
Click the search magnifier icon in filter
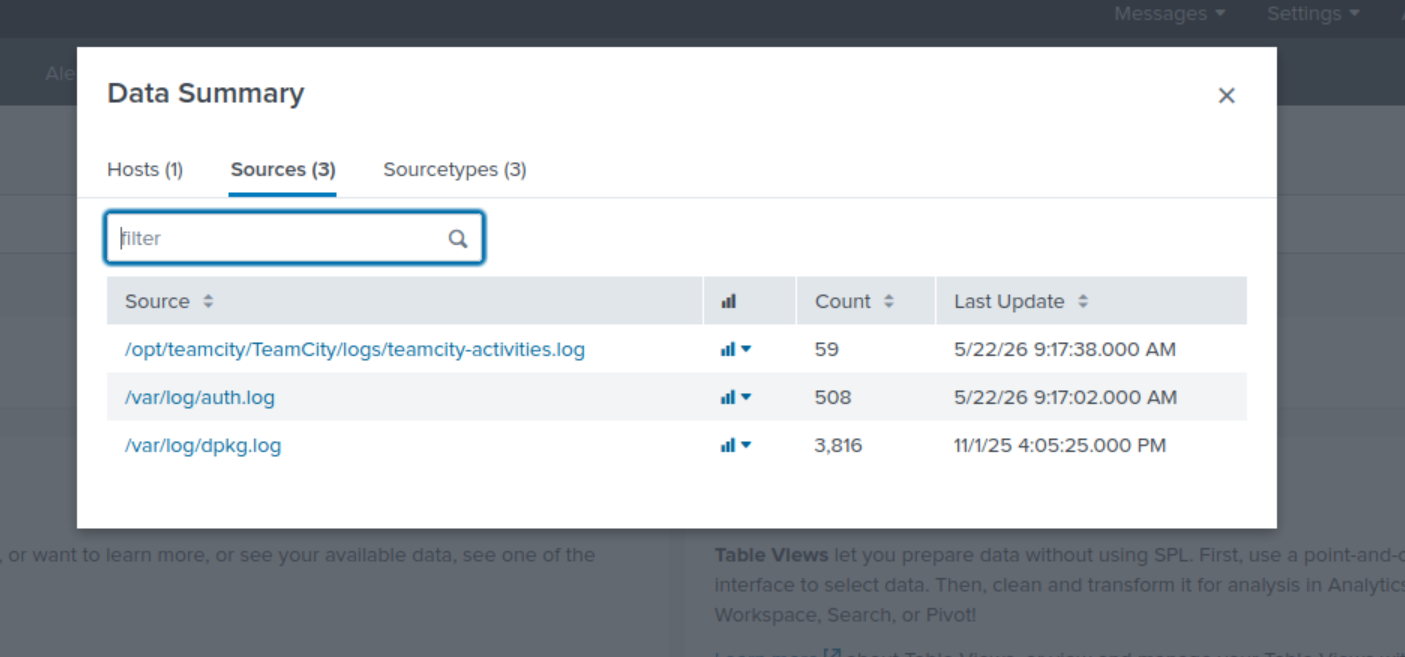click(458, 238)
